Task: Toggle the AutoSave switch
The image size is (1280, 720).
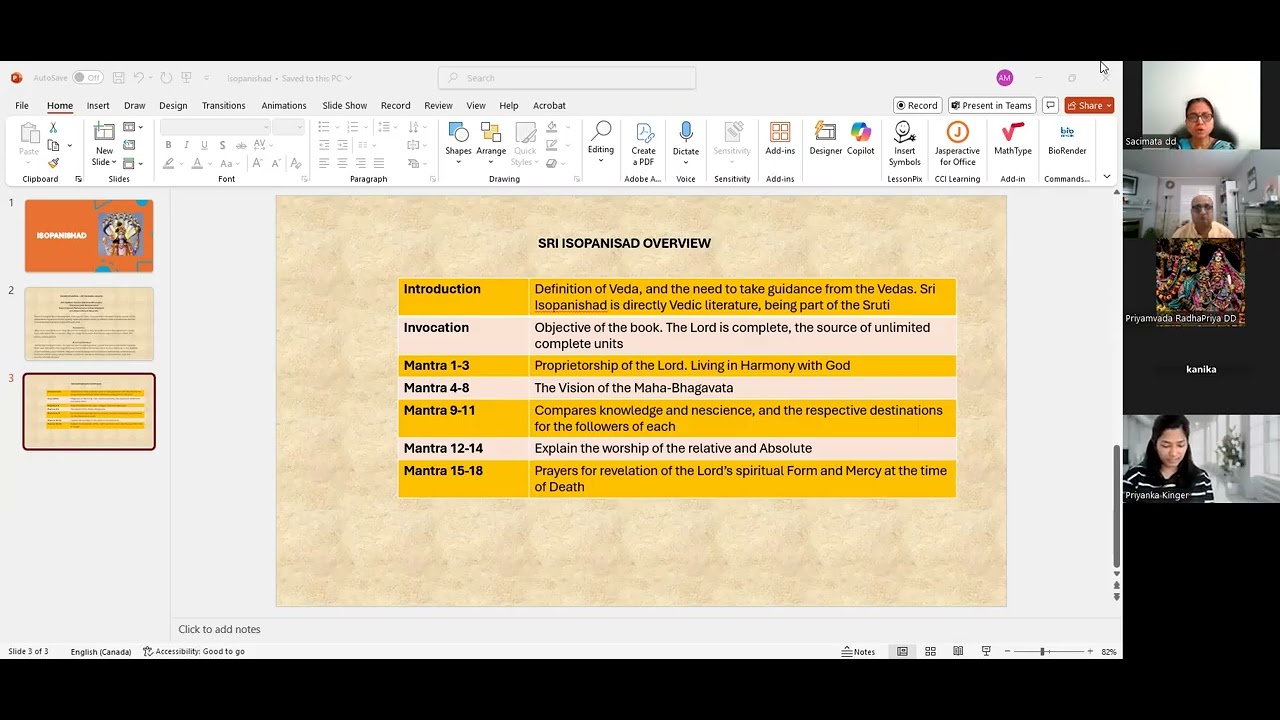Action: (x=87, y=78)
